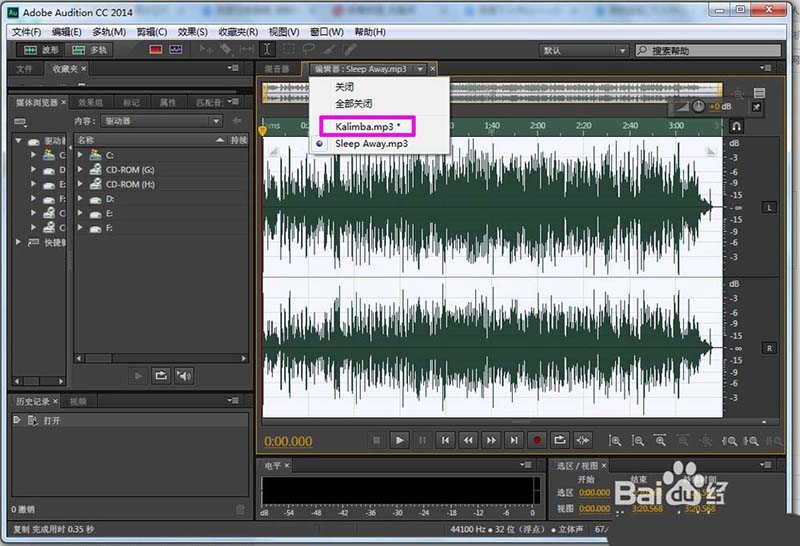Click the Rewind button
The height and width of the screenshot is (546, 800).
click(468, 440)
